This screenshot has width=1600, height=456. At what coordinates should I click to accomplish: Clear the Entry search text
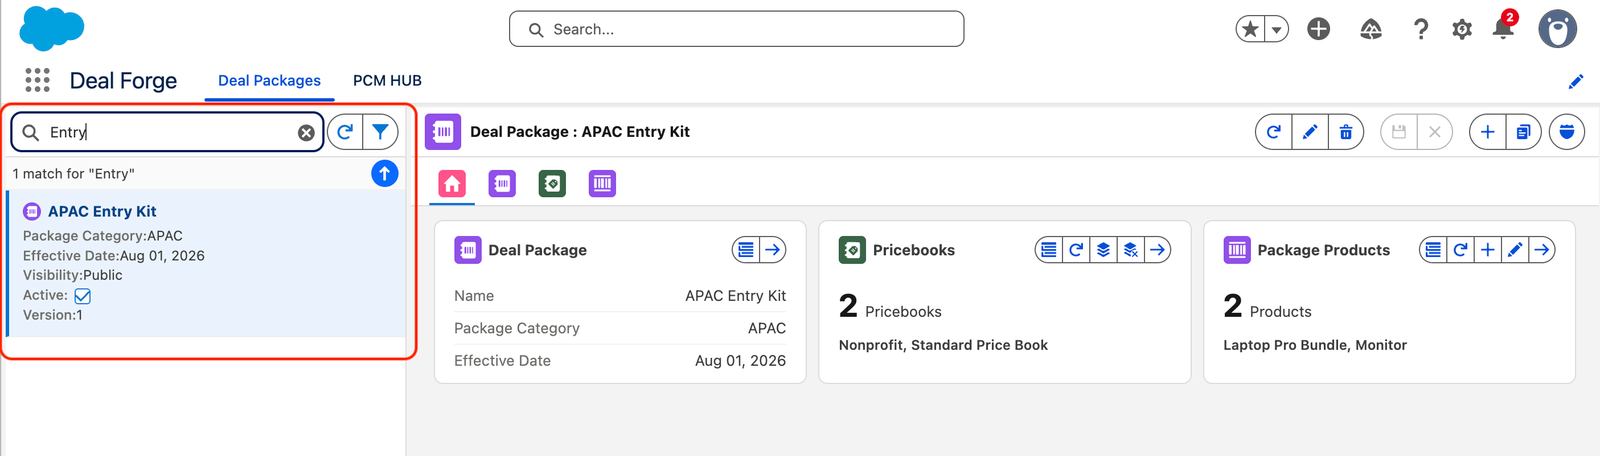click(x=306, y=132)
